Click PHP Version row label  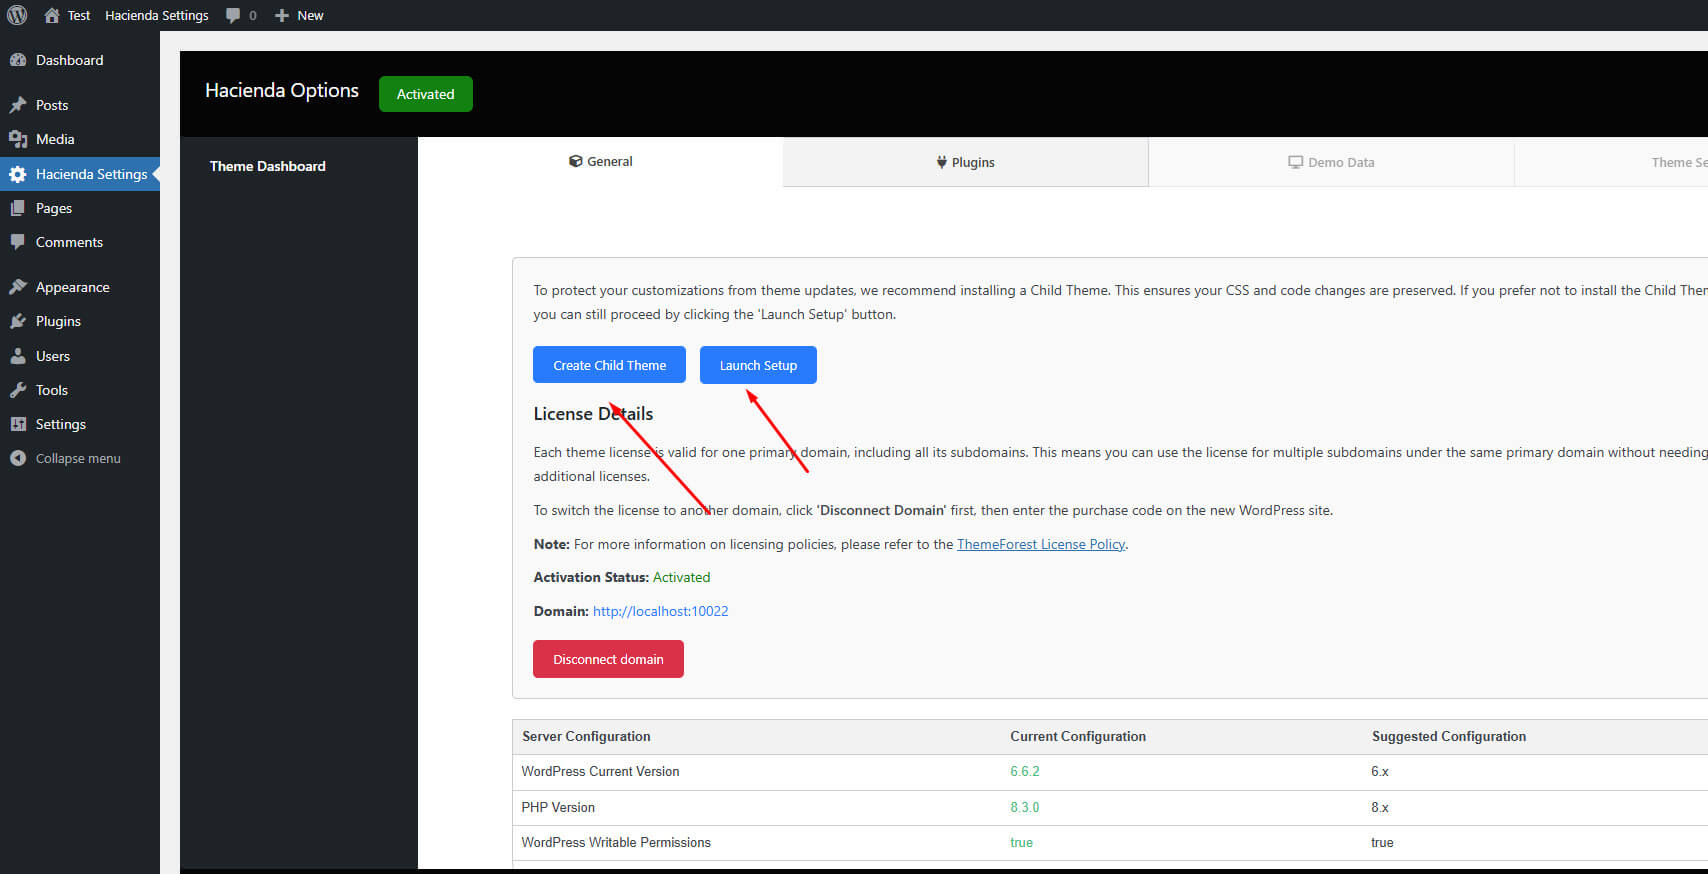(558, 807)
